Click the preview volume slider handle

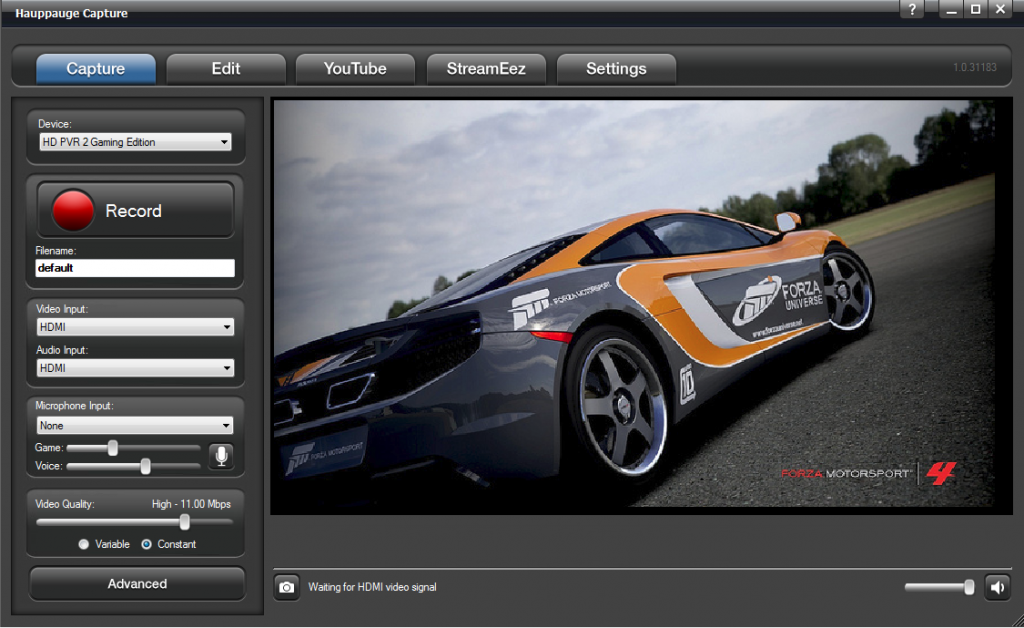(x=969, y=587)
